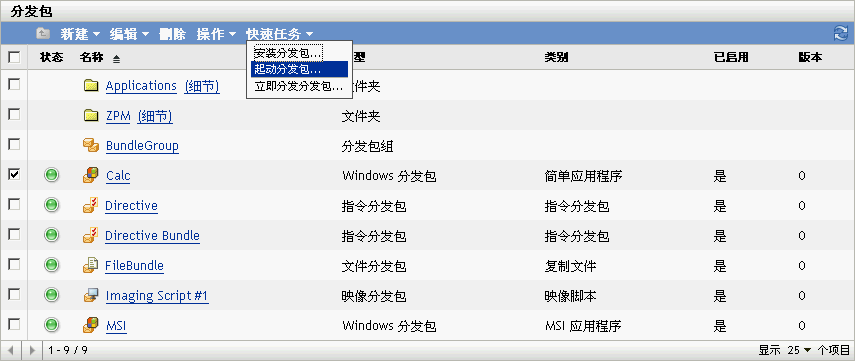Click the 已启用 column header
The image size is (855, 361).
tap(731, 57)
